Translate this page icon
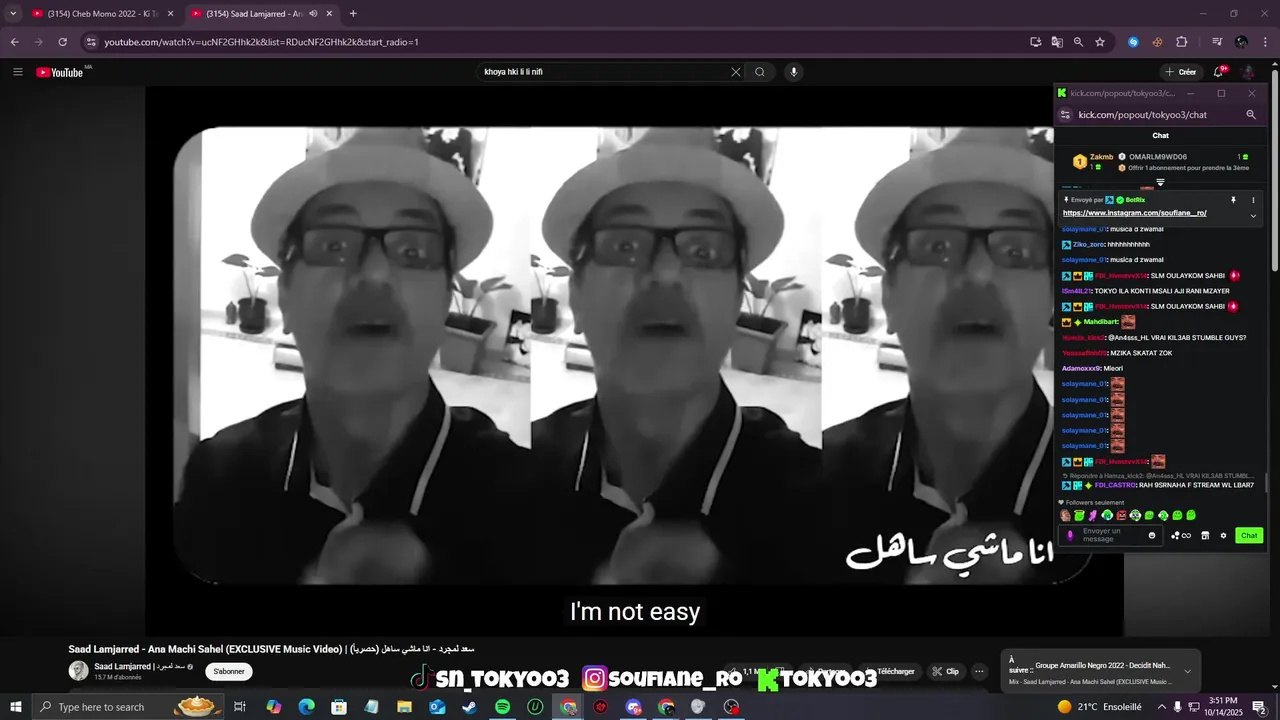 [x=1057, y=42]
